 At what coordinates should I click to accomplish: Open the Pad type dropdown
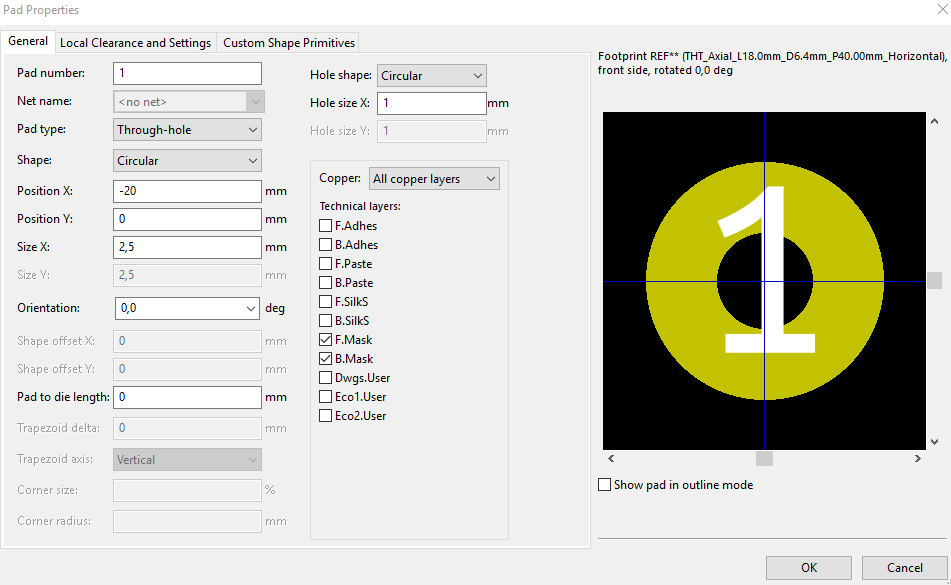[186, 129]
